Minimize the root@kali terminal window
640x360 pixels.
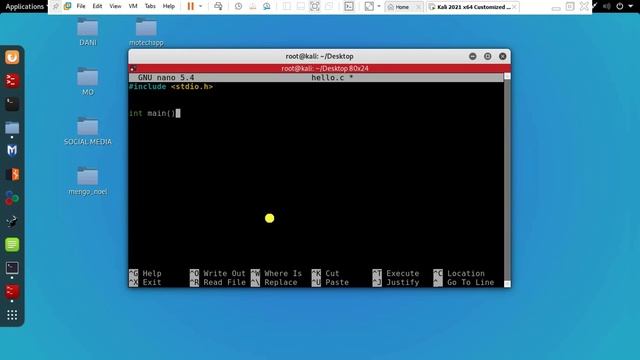pos(473,56)
